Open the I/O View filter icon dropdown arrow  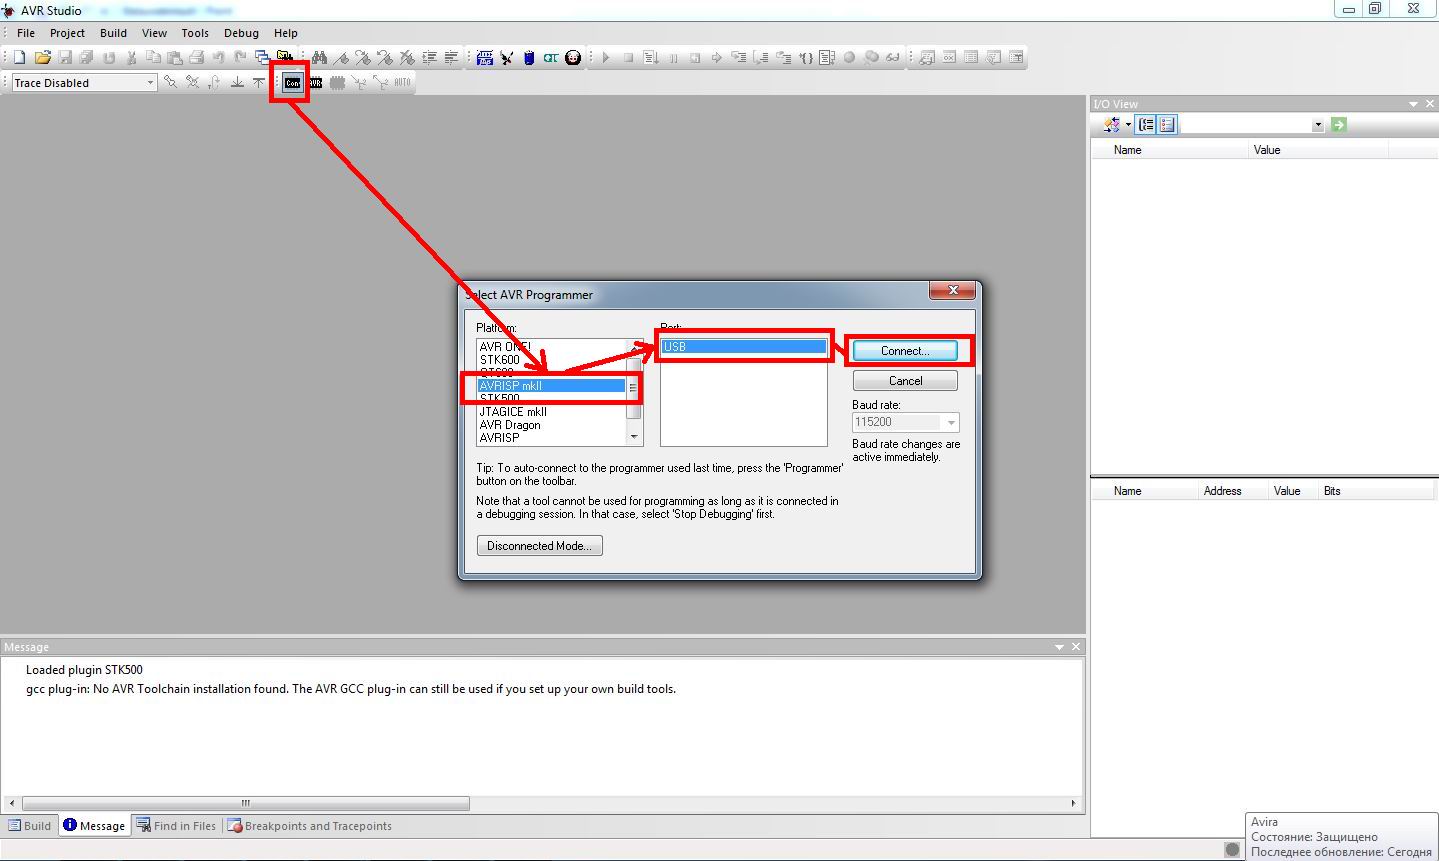pyautogui.click(x=1128, y=125)
